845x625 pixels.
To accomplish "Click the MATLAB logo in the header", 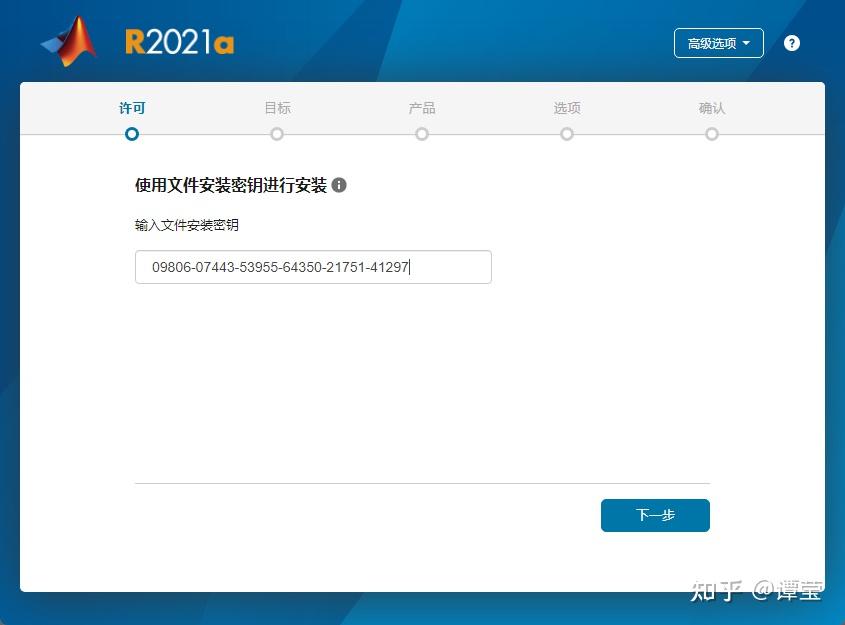I will pos(68,40).
